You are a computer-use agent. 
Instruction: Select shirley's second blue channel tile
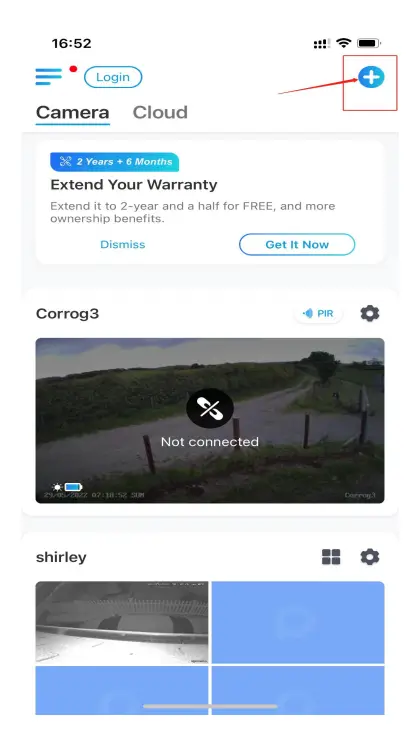click(298, 622)
